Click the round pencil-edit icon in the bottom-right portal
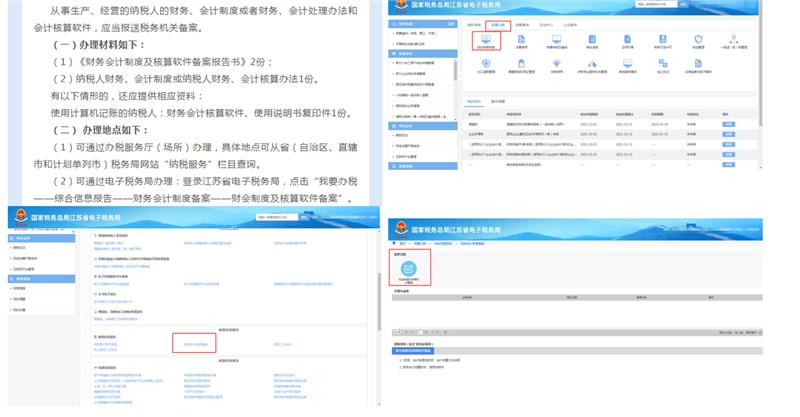This screenshot has width=800, height=417. point(409,268)
